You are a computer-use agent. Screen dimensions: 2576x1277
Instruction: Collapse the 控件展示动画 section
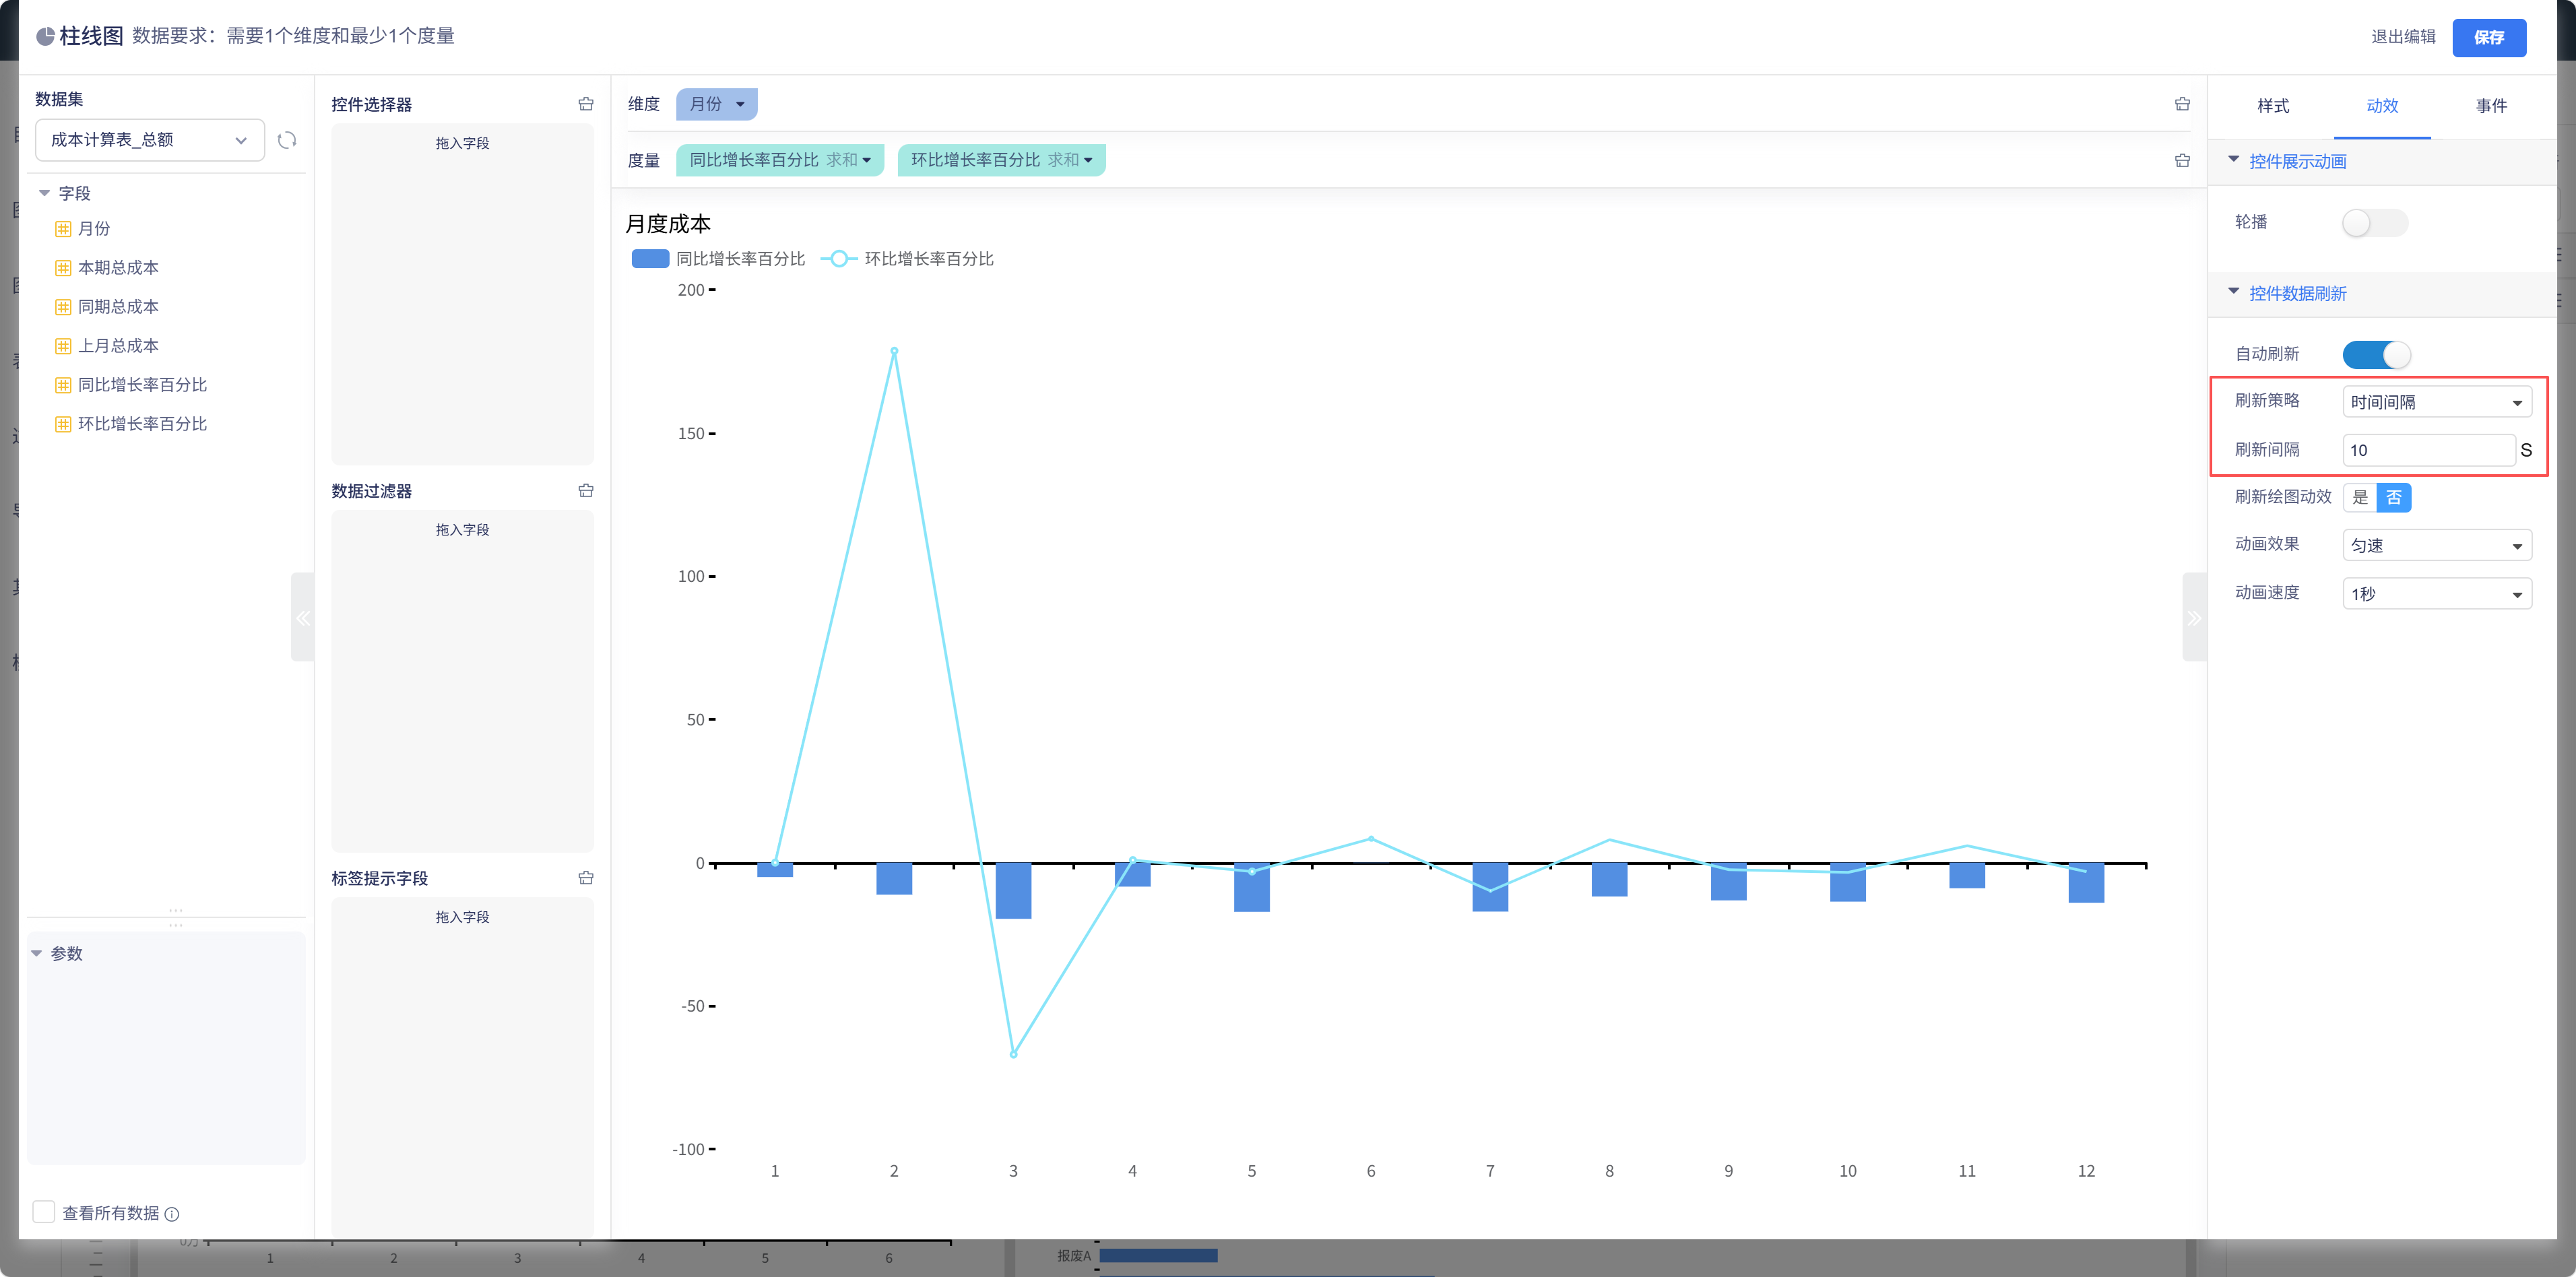[2233, 160]
